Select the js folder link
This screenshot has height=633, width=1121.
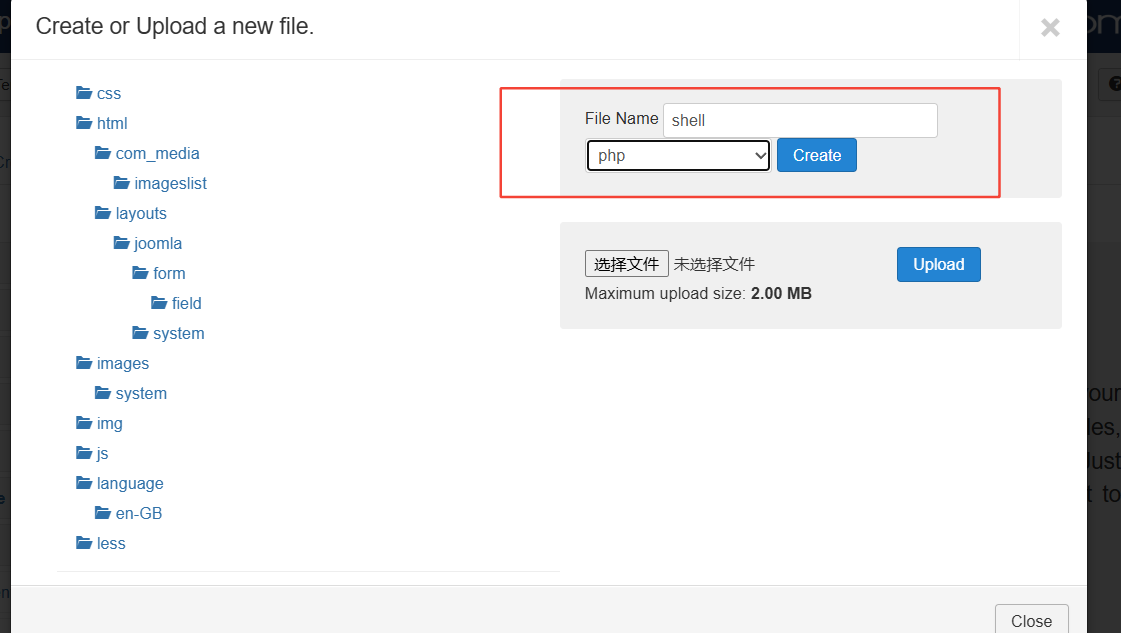pos(102,454)
